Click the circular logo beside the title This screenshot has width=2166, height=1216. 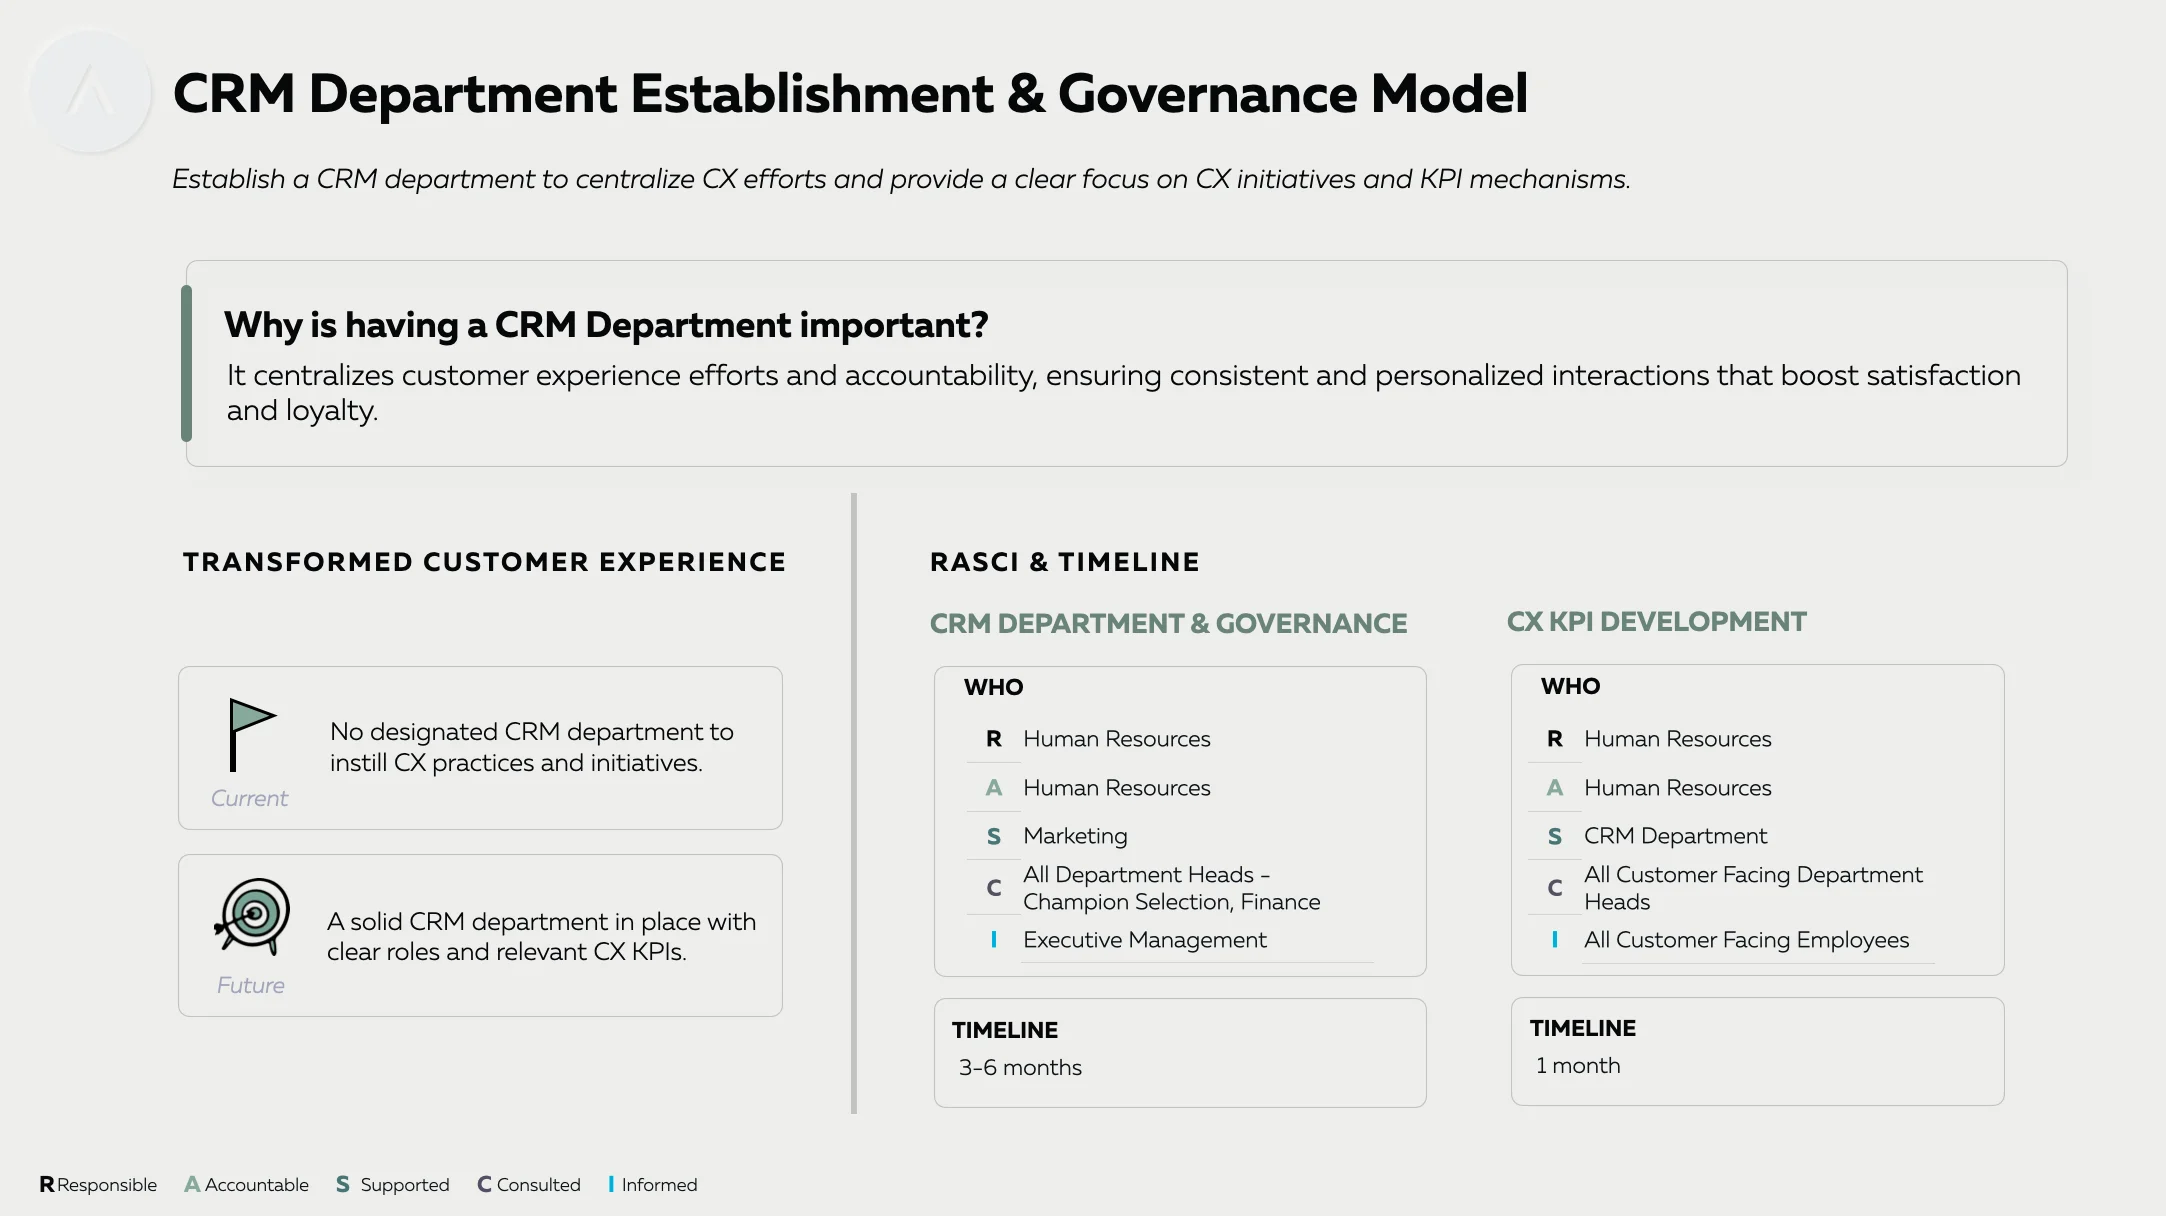[x=91, y=92]
